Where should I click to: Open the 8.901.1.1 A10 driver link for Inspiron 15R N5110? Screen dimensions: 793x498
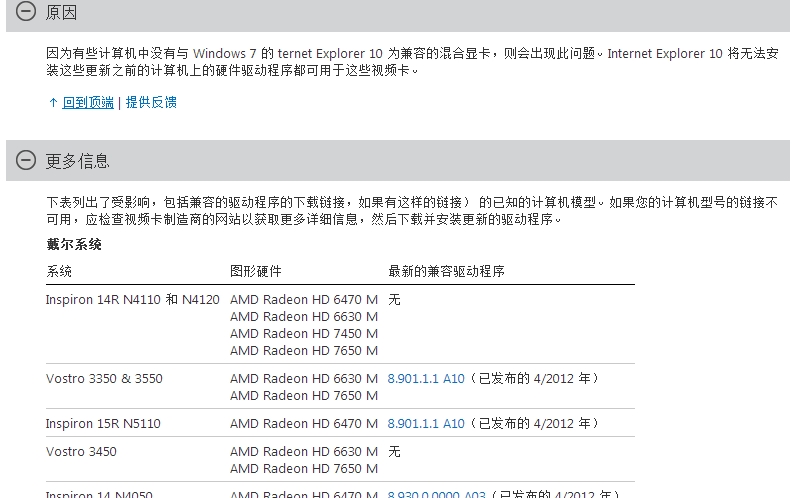426,424
